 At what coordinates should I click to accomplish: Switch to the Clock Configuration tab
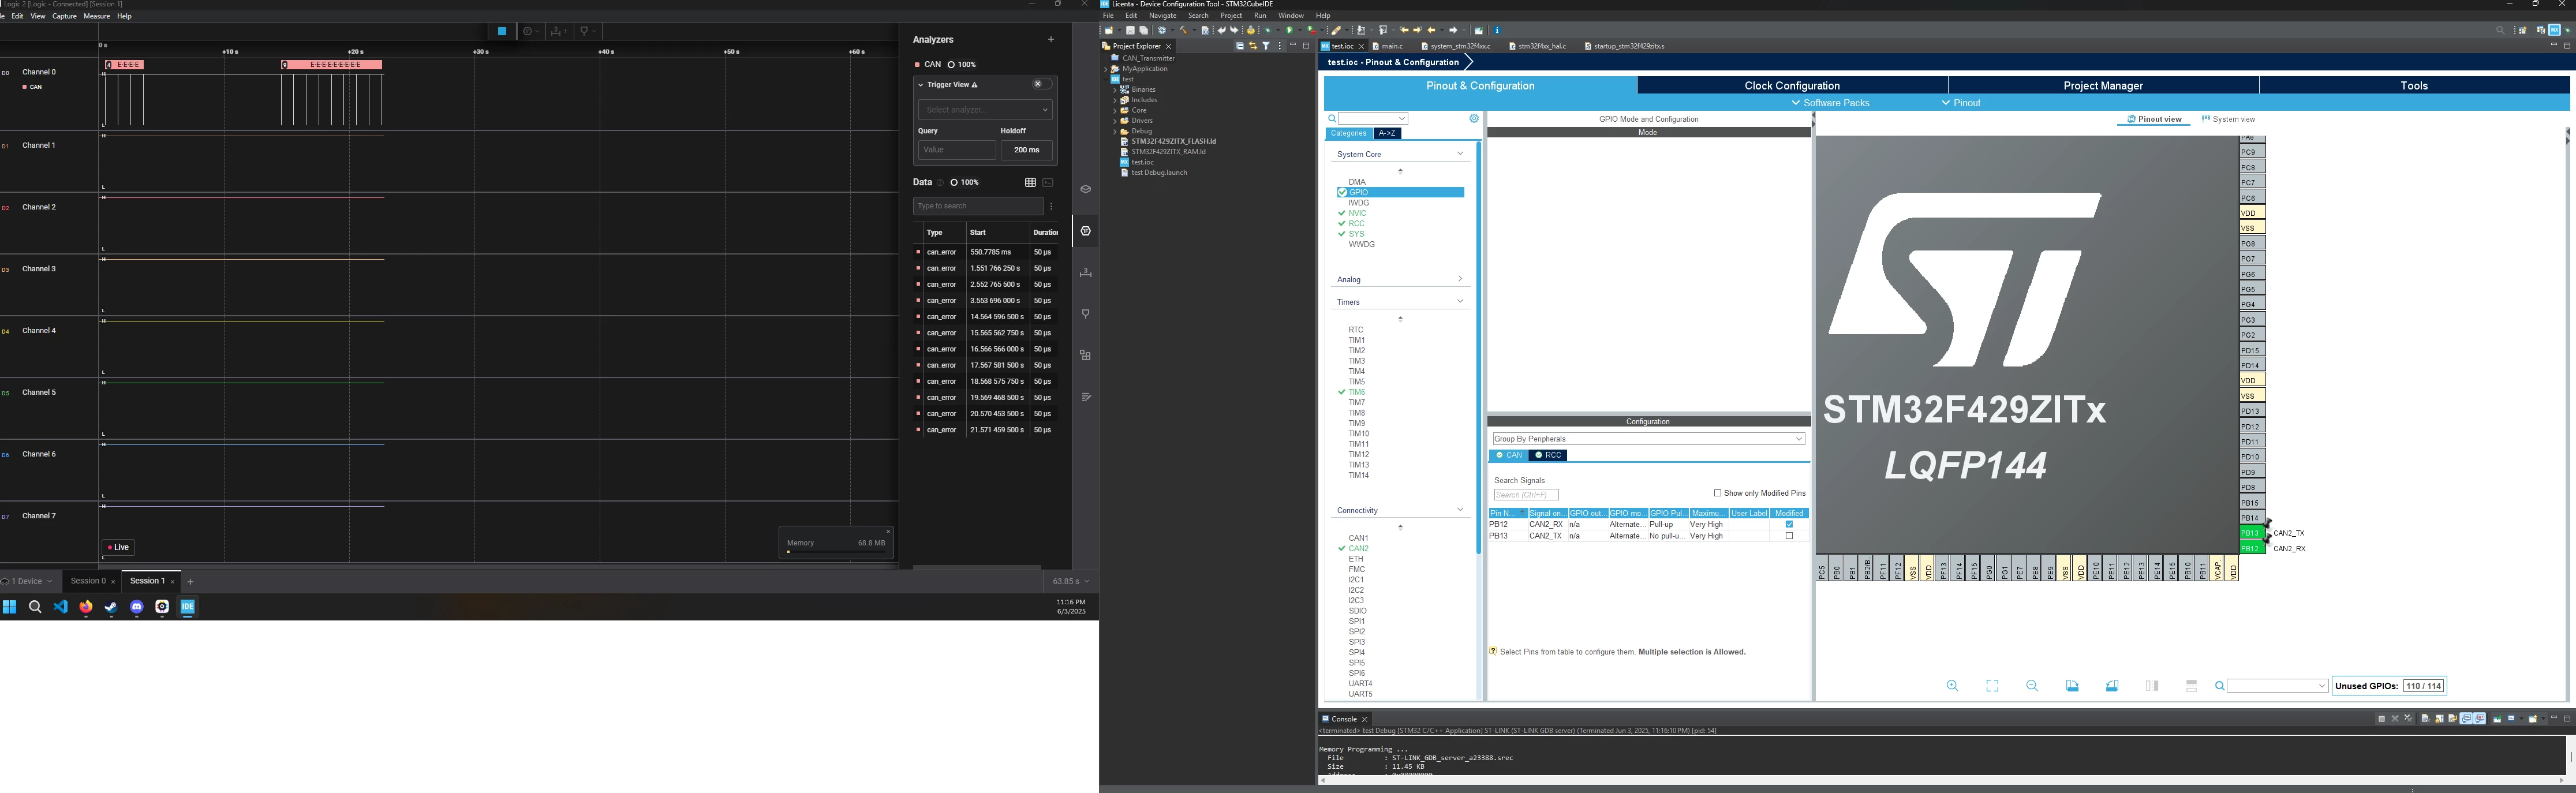pyautogui.click(x=1792, y=86)
